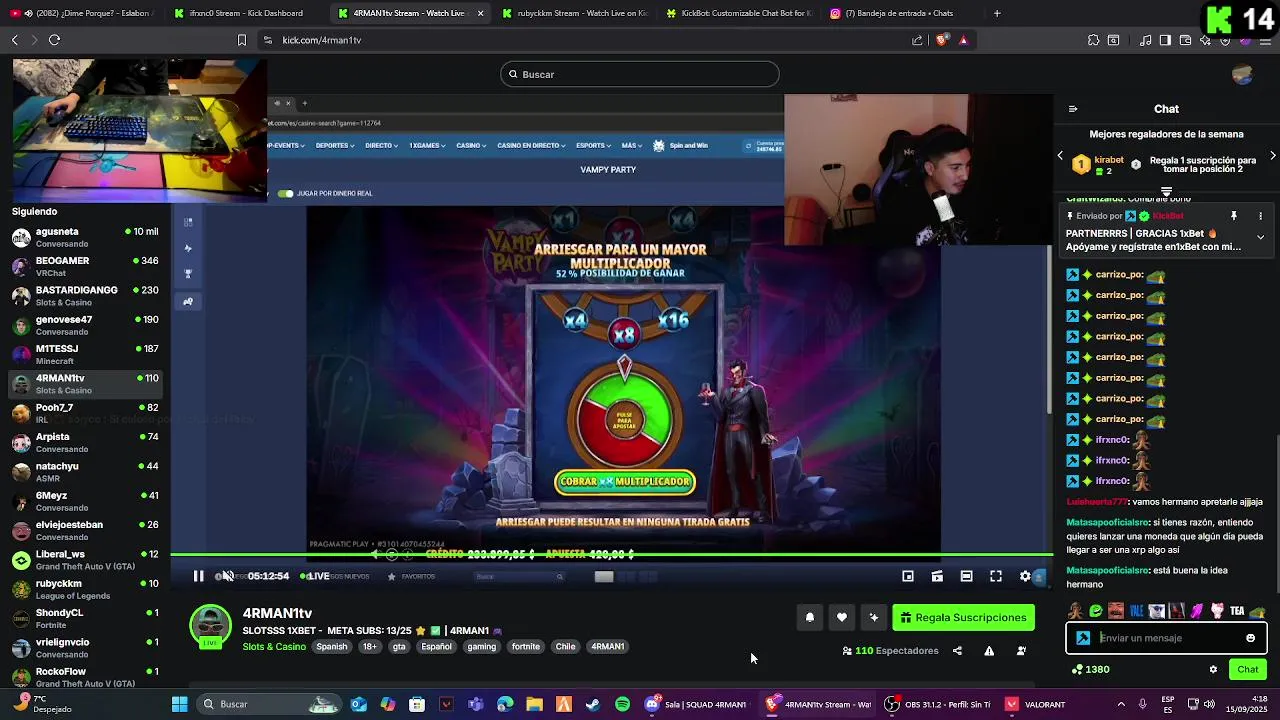Open OBS window from the taskbar
Screen dimensions: 1280x720
(937, 704)
